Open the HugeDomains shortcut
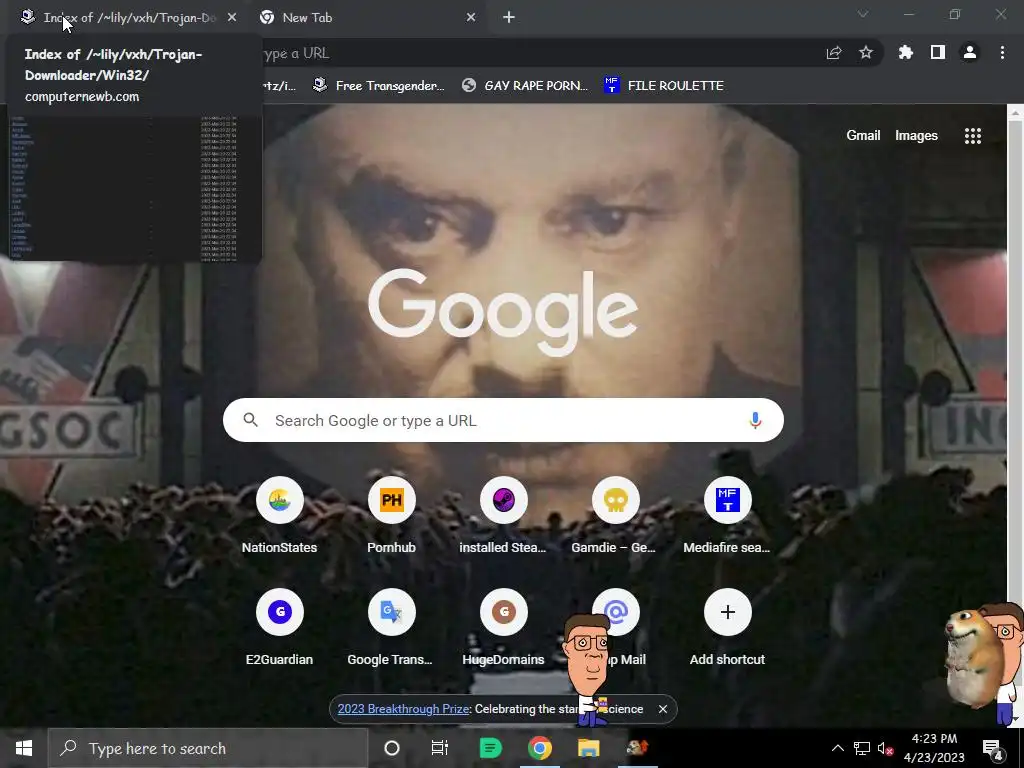 (x=504, y=612)
